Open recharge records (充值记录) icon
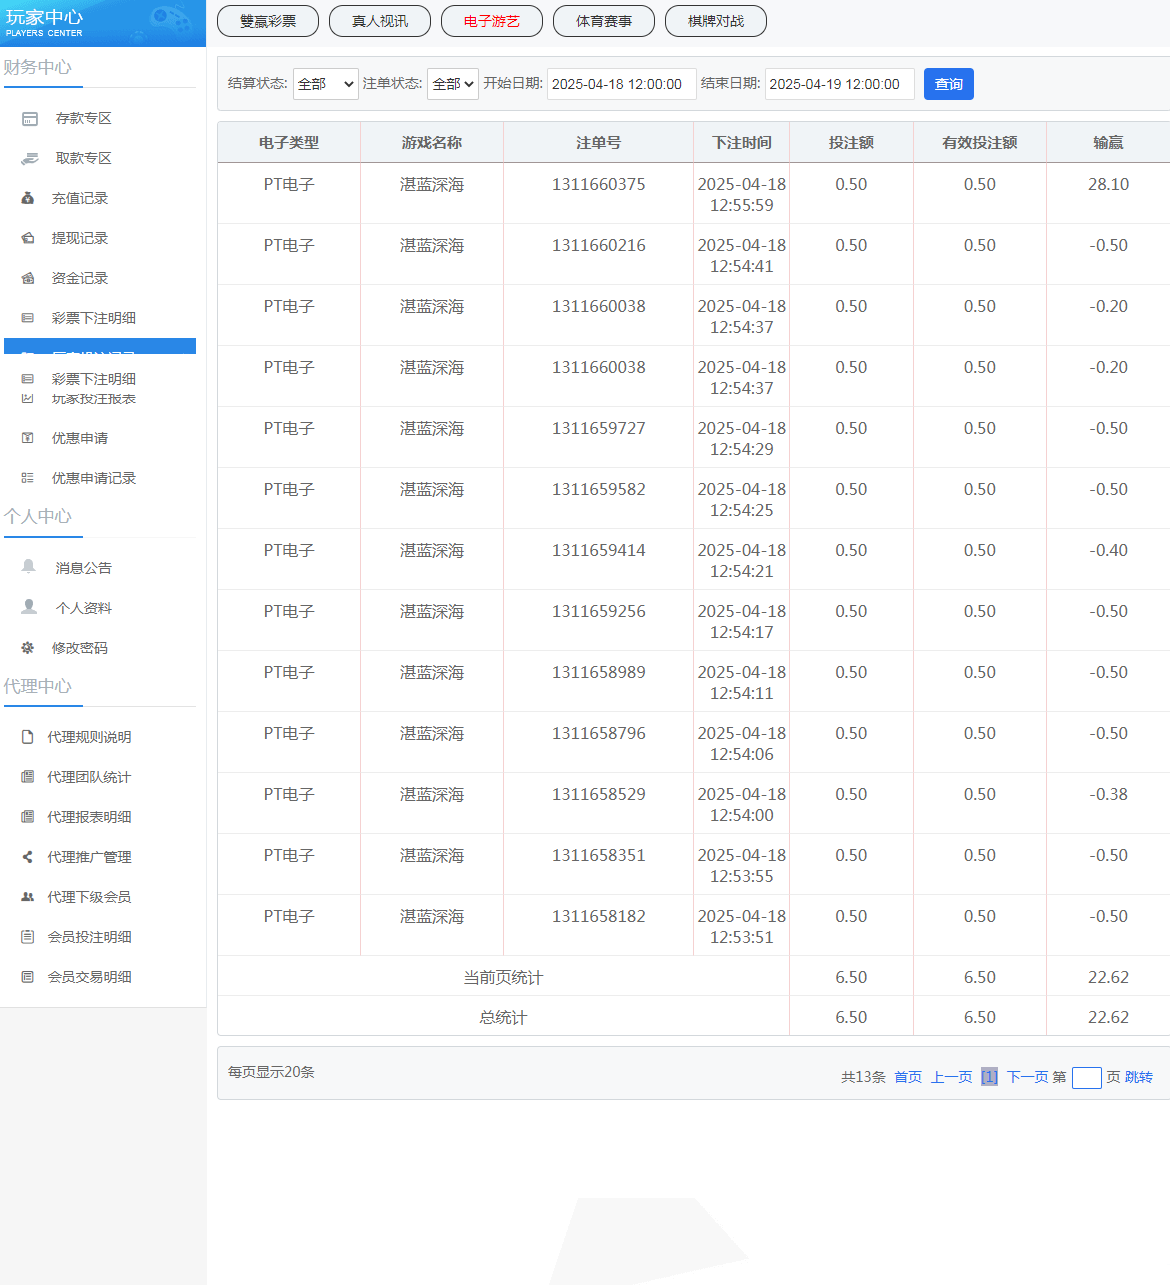1170x1285 pixels. tap(28, 199)
